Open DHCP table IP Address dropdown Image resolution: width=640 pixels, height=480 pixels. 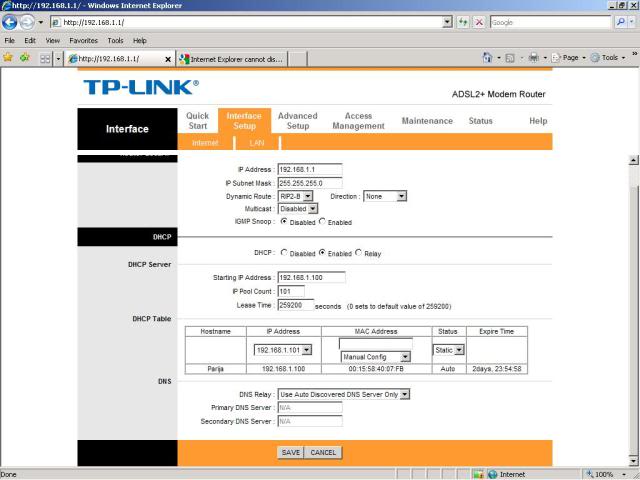click(x=283, y=350)
